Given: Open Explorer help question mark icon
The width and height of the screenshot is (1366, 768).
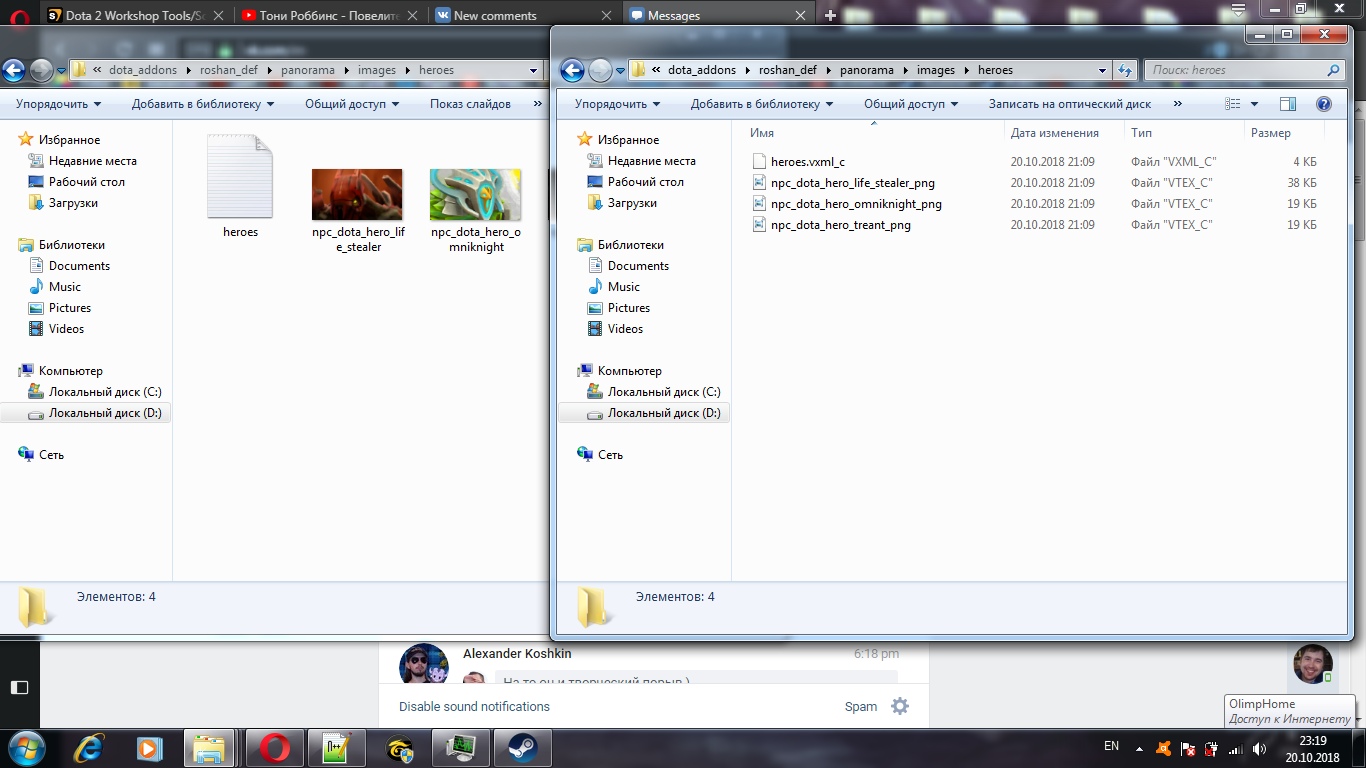Looking at the screenshot, I should coord(1323,104).
